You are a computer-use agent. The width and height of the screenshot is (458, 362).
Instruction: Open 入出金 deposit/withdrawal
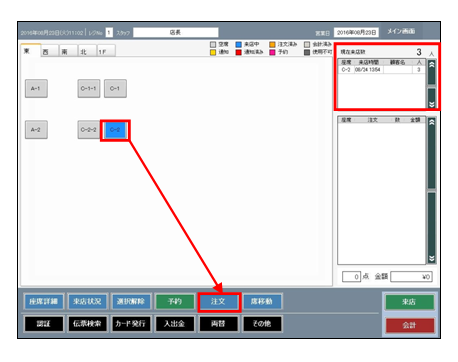pos(175,324)
